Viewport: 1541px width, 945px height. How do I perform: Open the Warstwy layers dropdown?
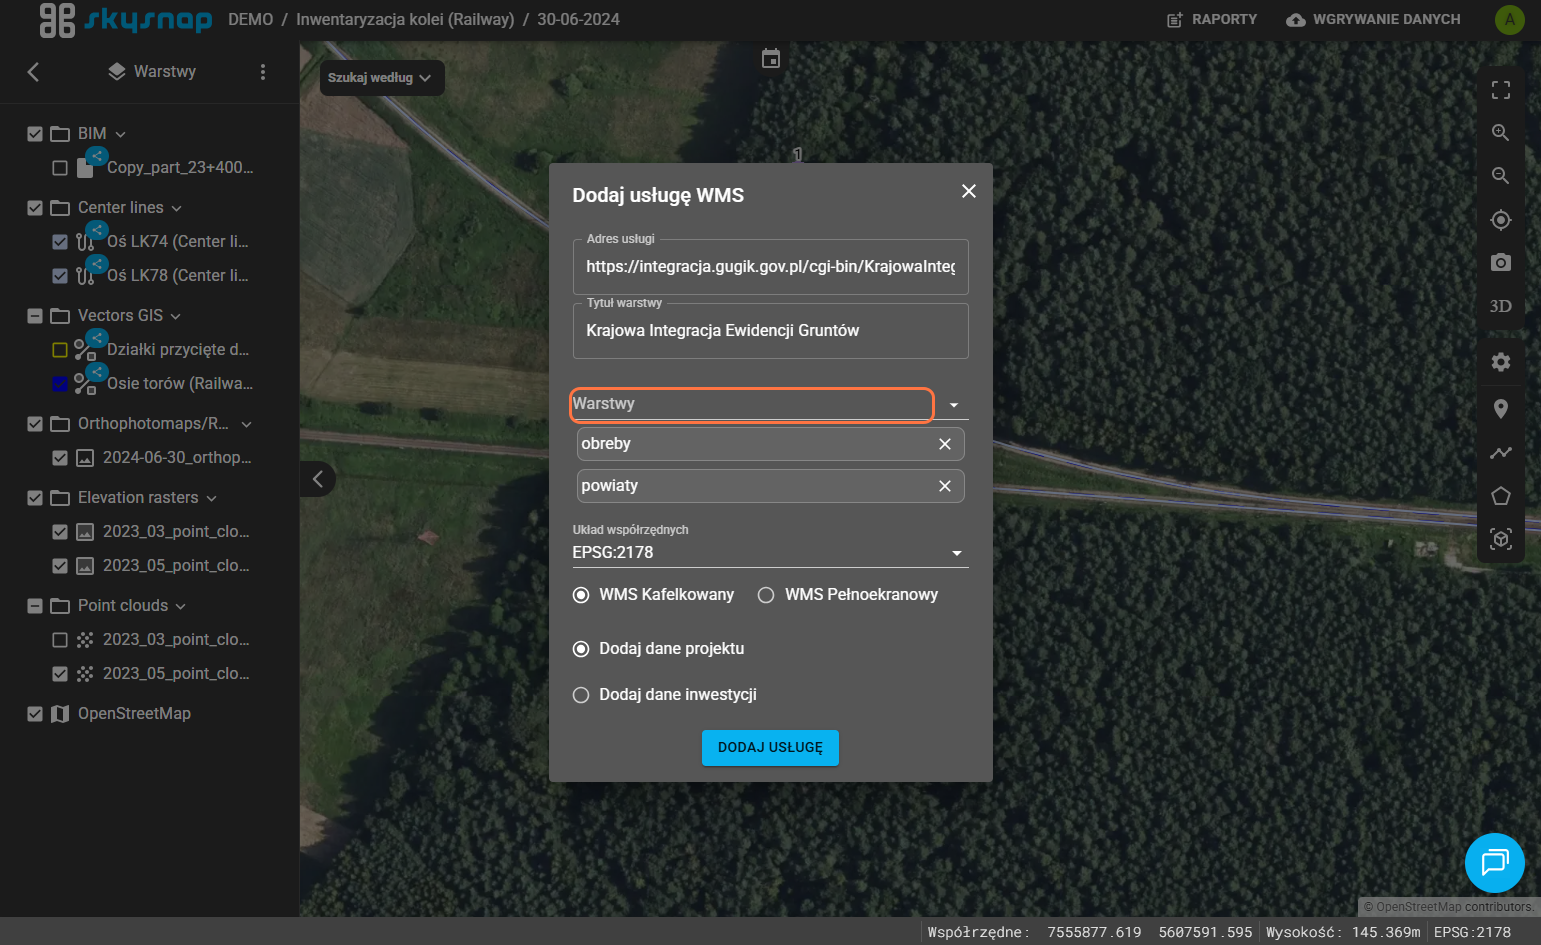coord(768,404)
